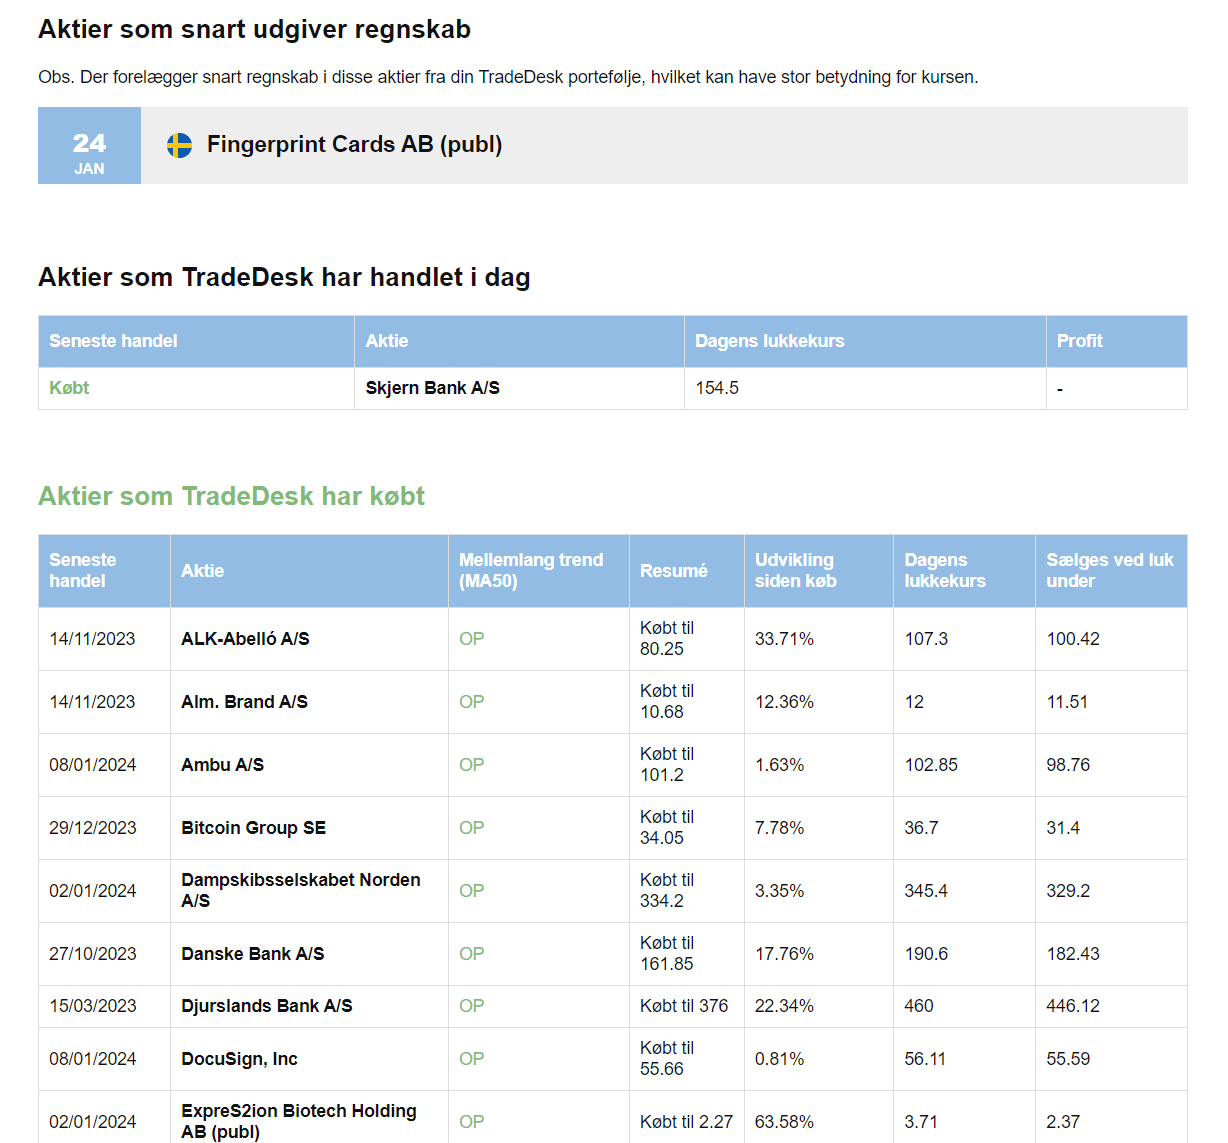The height and width of the screenshot is (1143, 1228).
Task: Click date 29/12/2023 in Bitcoin Group row
Action: tap(92, 828)
